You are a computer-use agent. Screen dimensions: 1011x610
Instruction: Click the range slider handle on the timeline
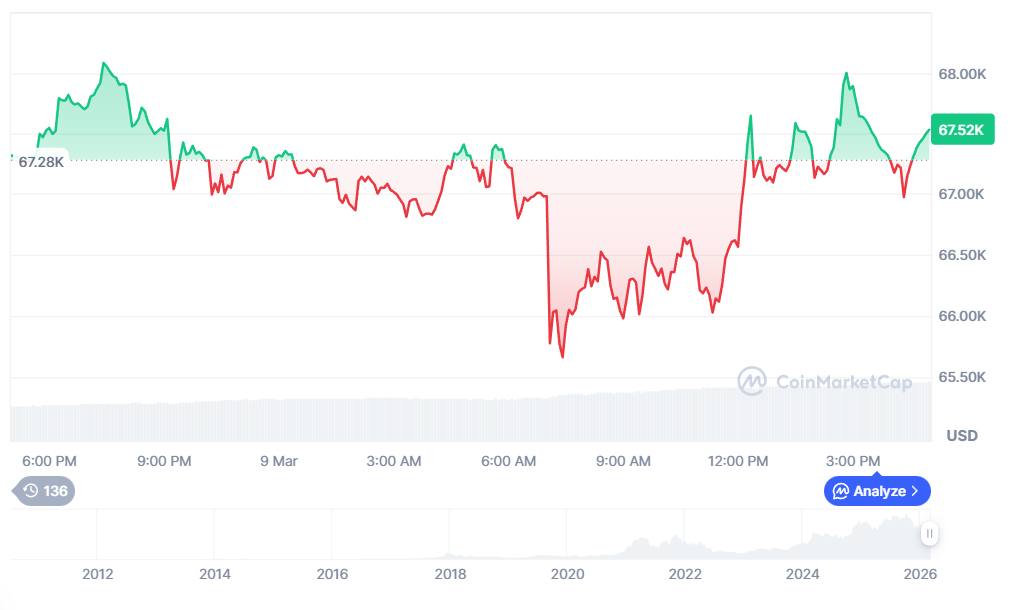[930, 533]
